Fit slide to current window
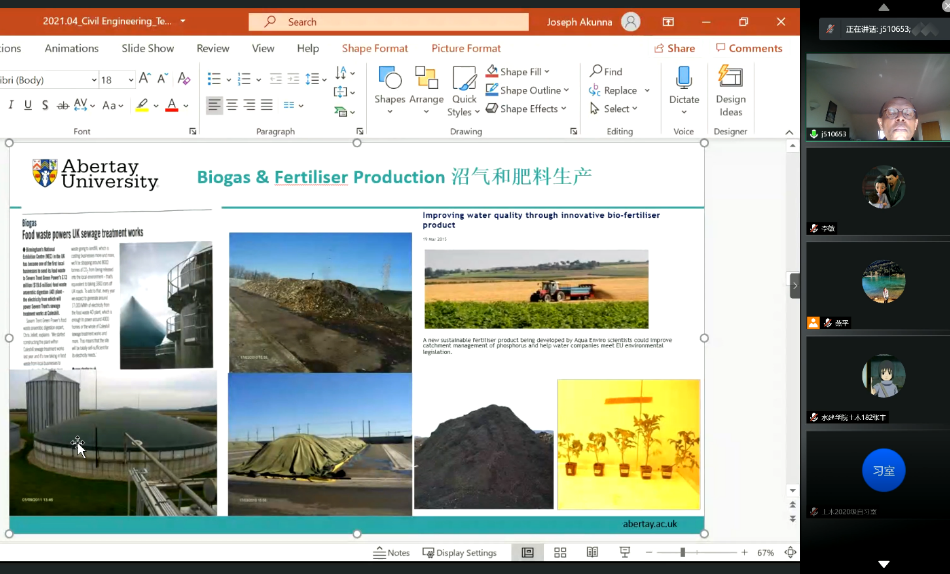 coord(790,553)
